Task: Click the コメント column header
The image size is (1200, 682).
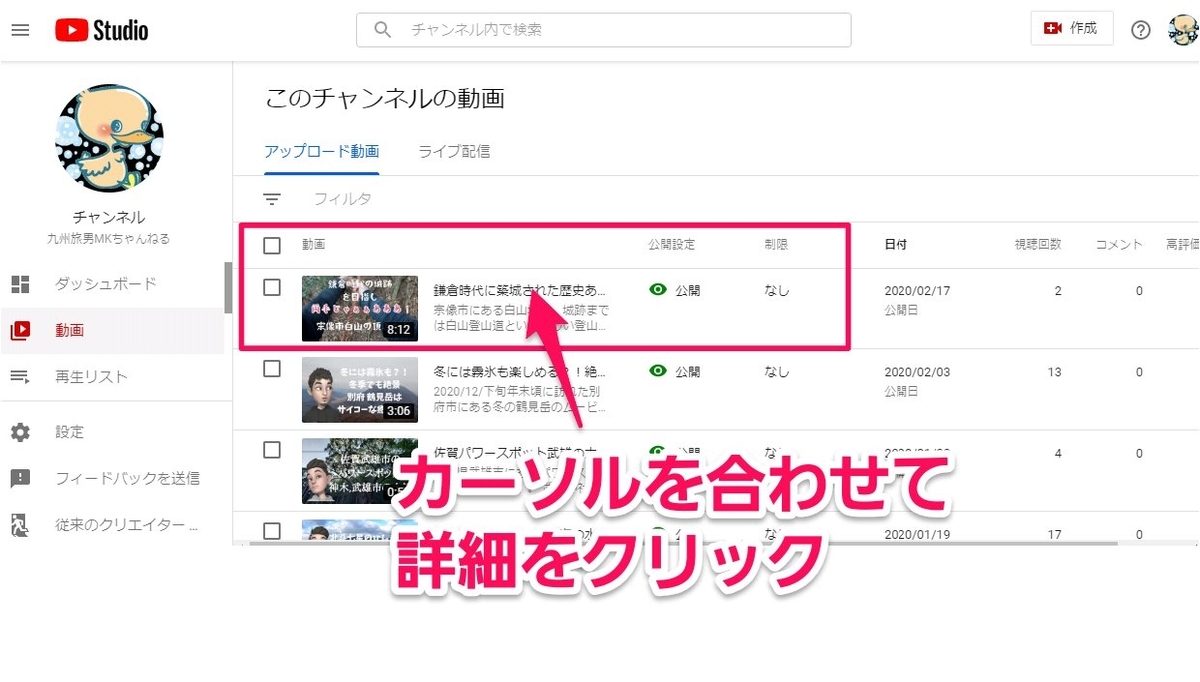Action: click(x=1119, y=245)
